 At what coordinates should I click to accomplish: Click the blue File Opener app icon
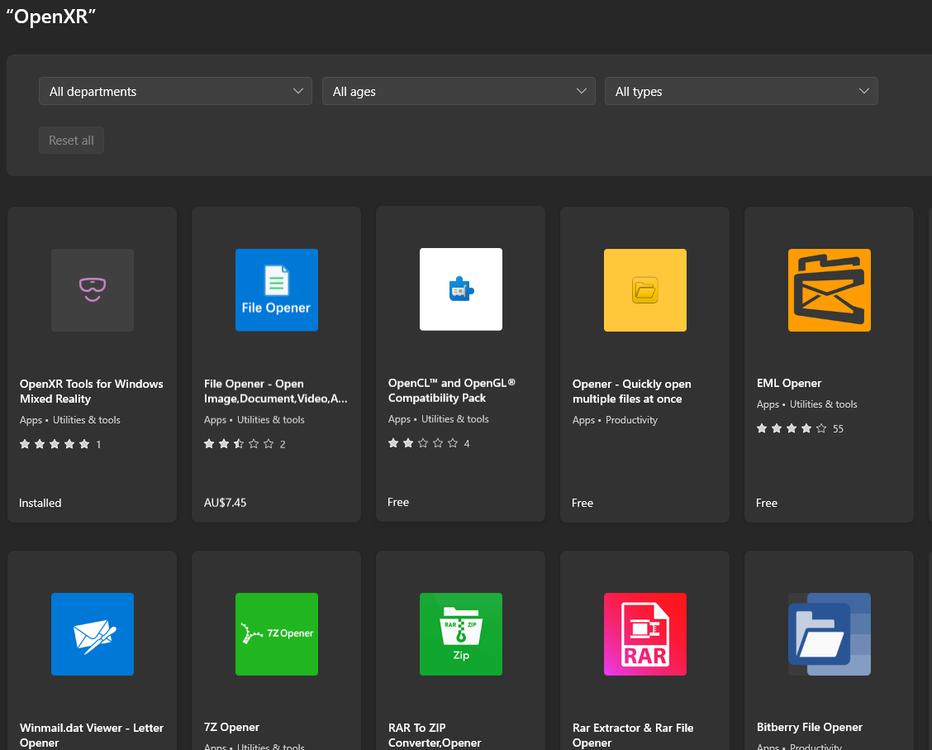click(x=276, y=290)
